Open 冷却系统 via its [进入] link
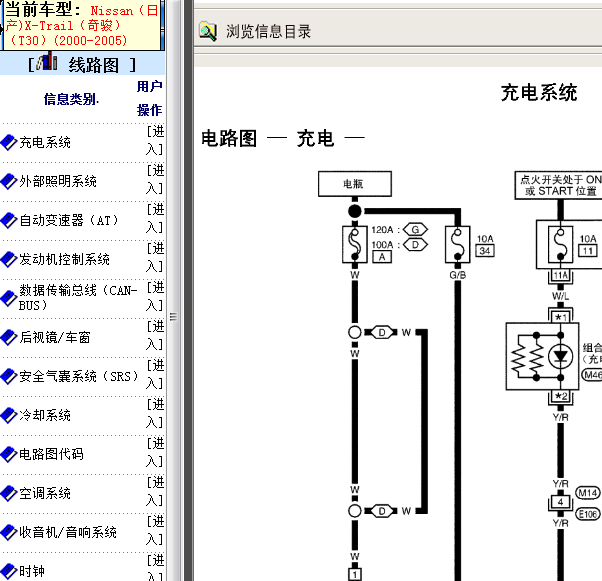This screenshot has width=602, height=581. 155,413
